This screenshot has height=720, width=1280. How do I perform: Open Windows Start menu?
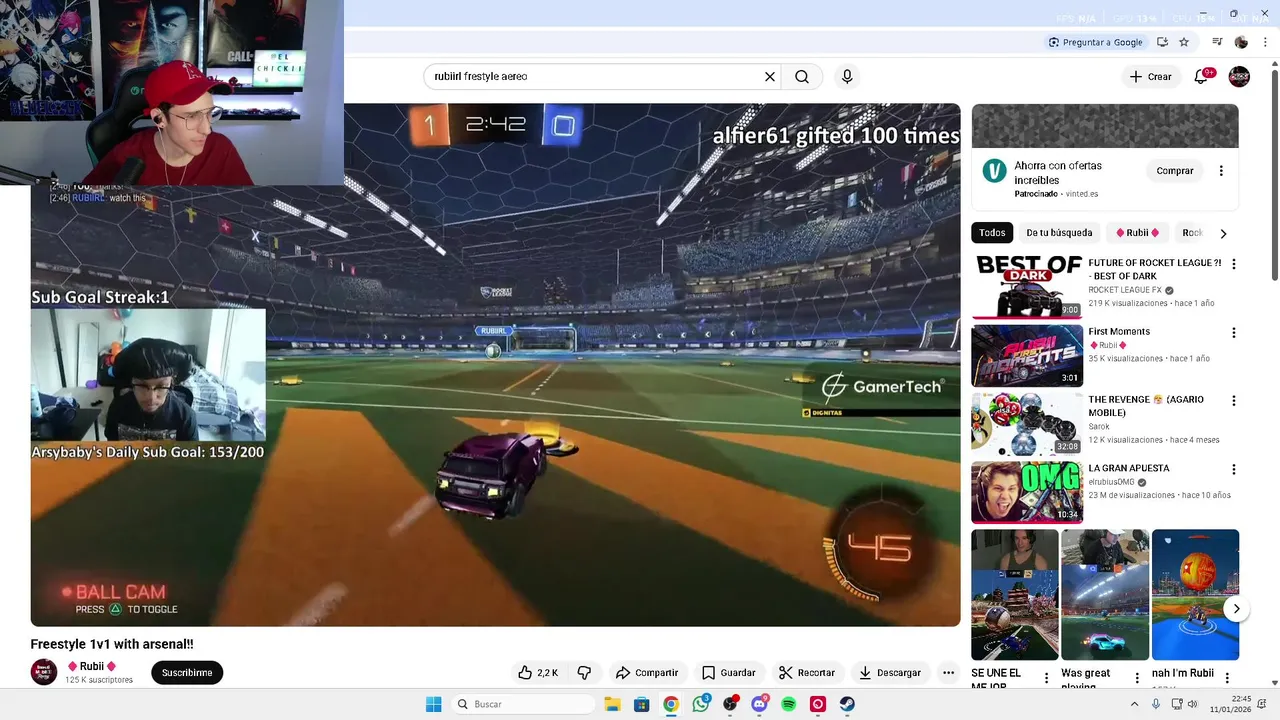tap(433, 704)
